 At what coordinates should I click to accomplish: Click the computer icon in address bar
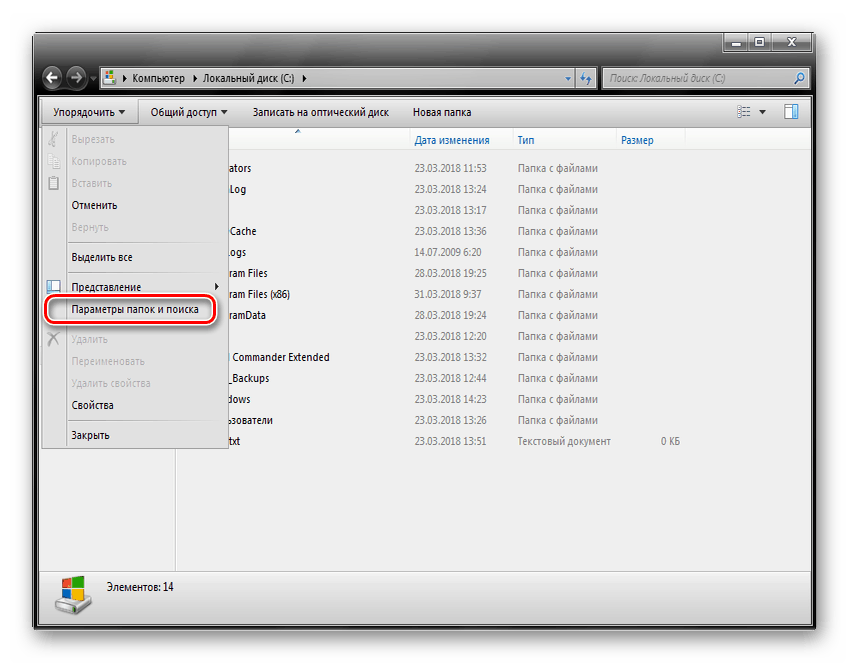(121, 78)
